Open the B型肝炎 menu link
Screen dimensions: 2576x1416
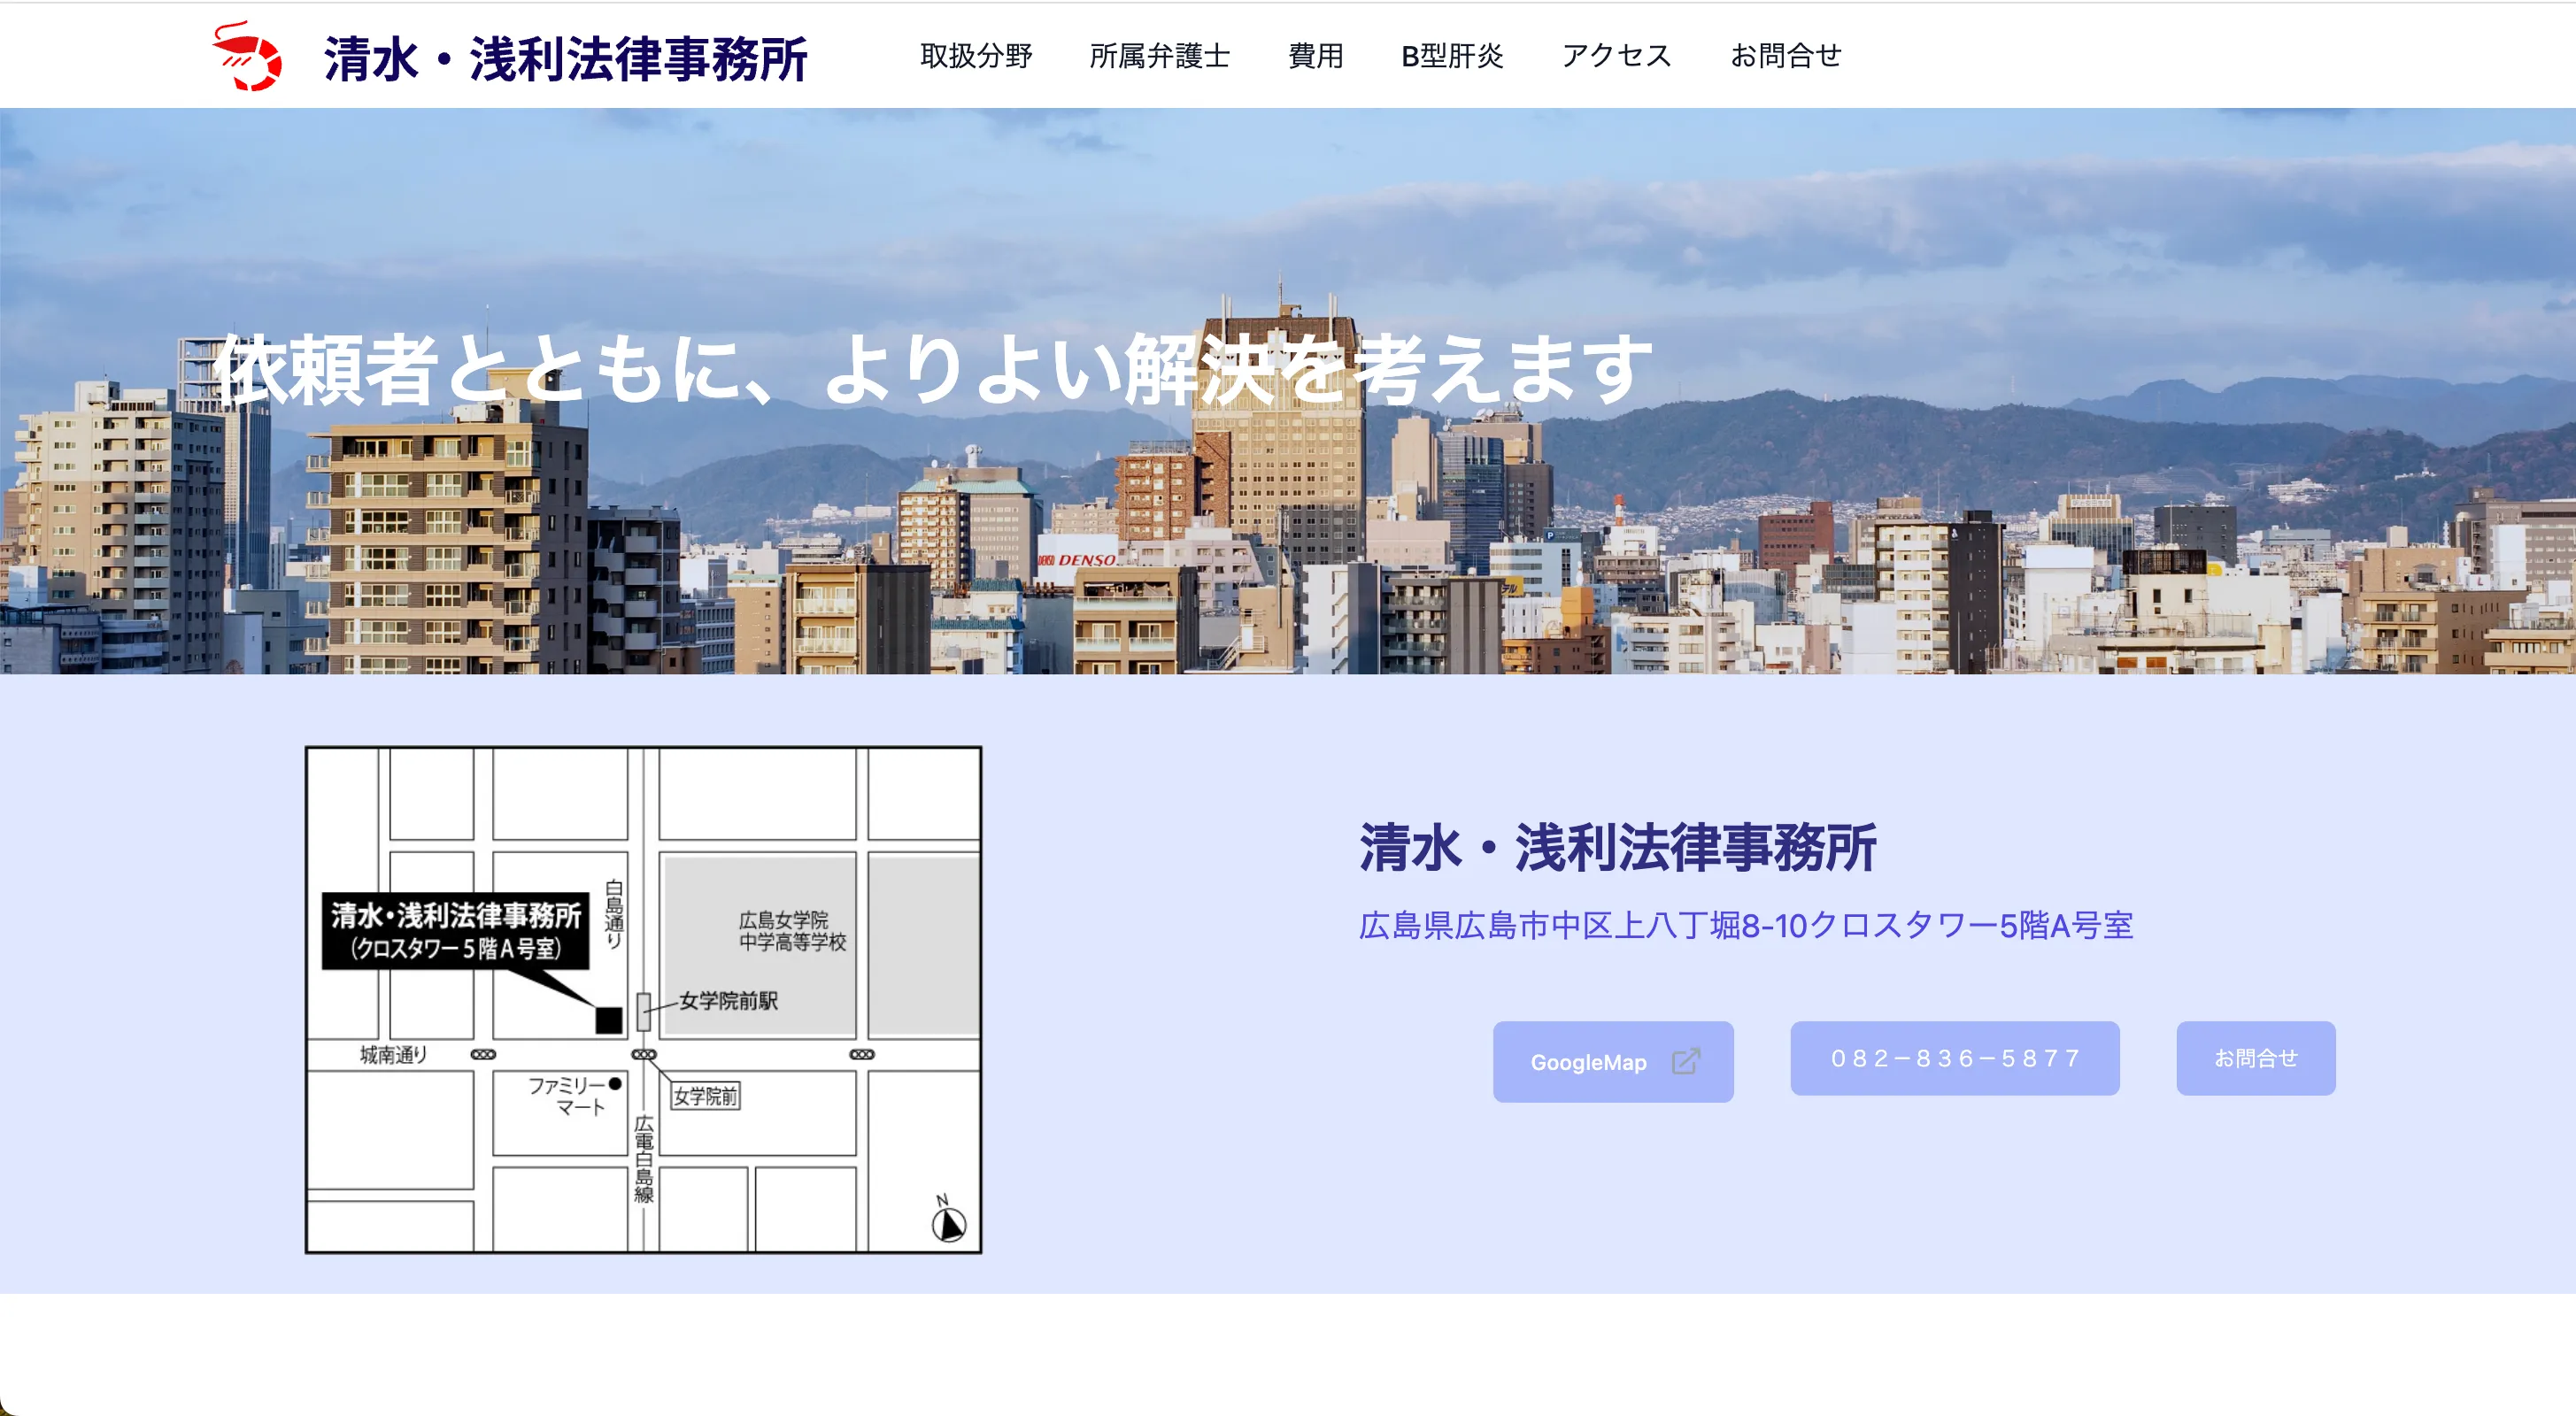1452,56
